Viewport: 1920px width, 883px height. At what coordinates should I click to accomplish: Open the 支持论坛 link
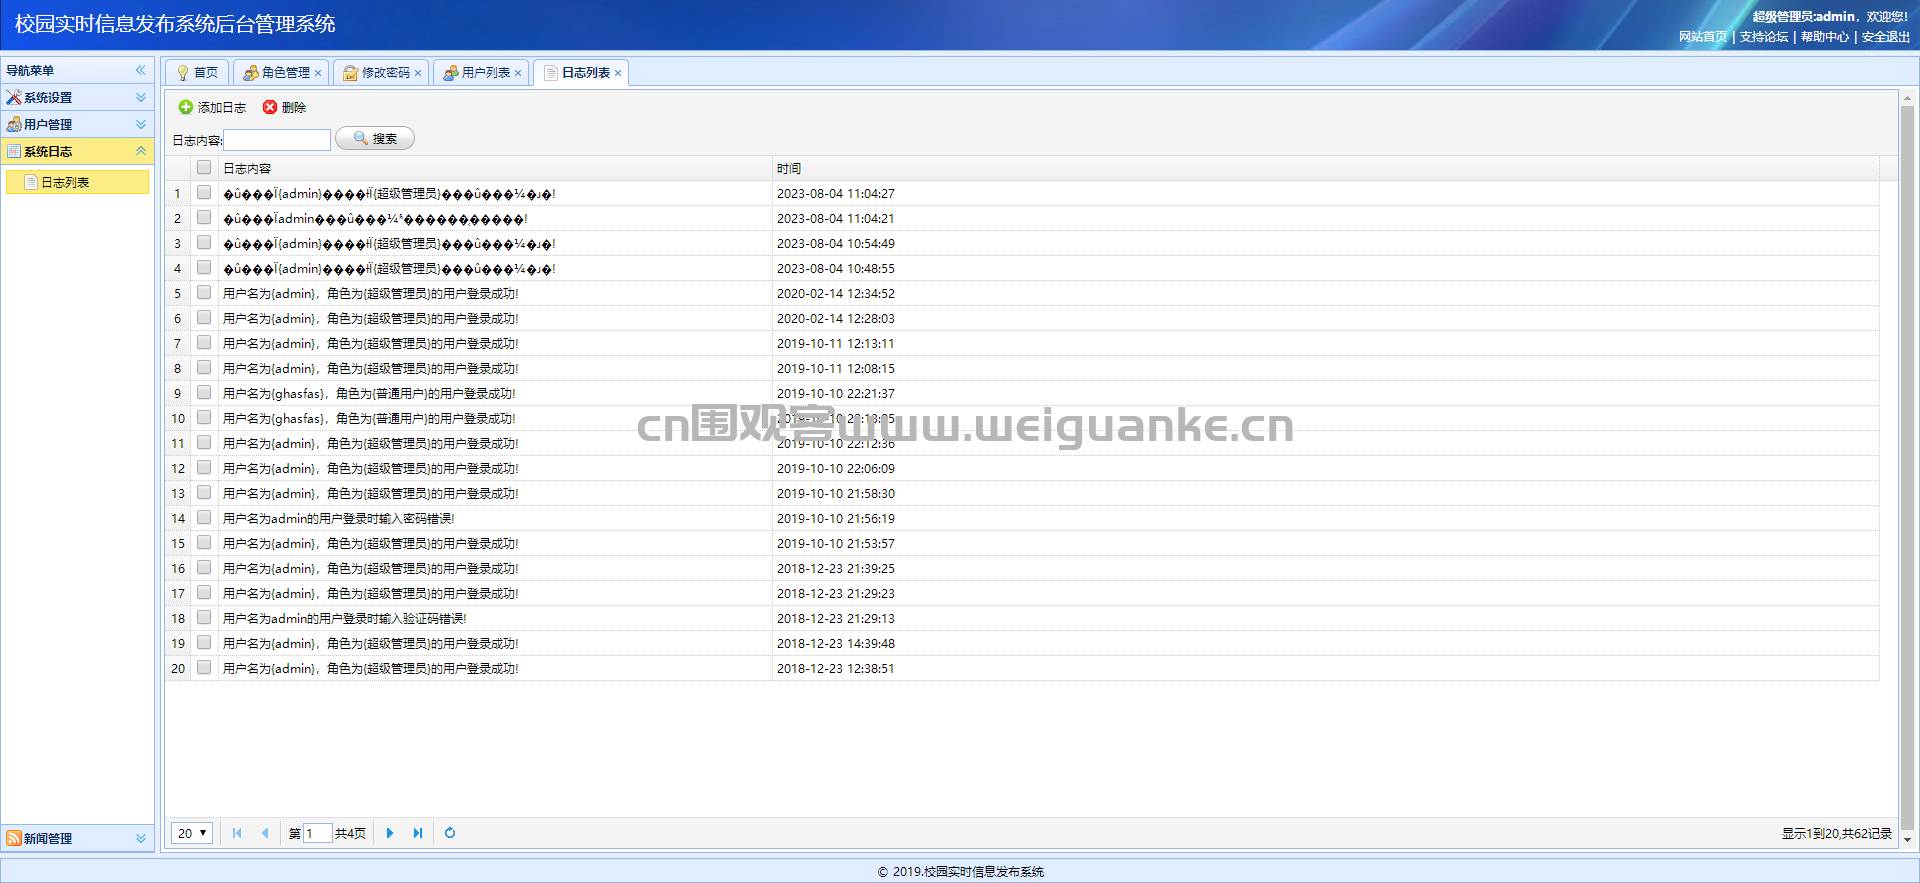1764,37
